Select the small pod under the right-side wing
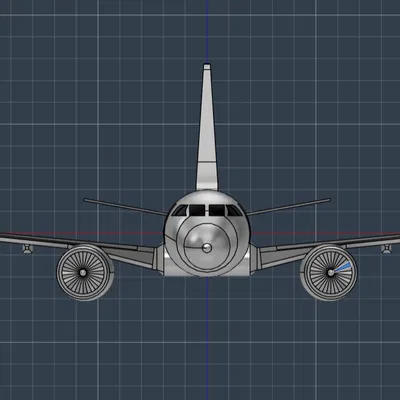This screenshot has width=400, height=400. click(386, 248)
